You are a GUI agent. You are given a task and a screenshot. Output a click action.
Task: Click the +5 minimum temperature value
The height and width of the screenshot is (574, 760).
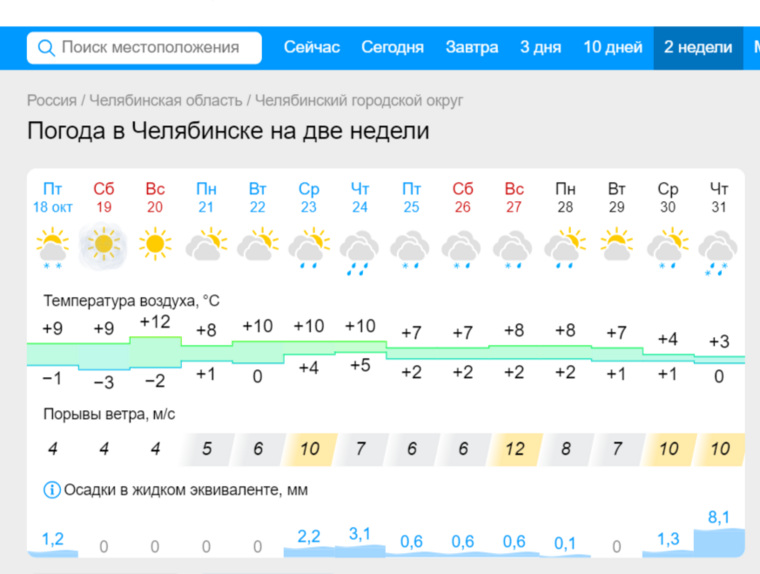(x=360, y=365)
